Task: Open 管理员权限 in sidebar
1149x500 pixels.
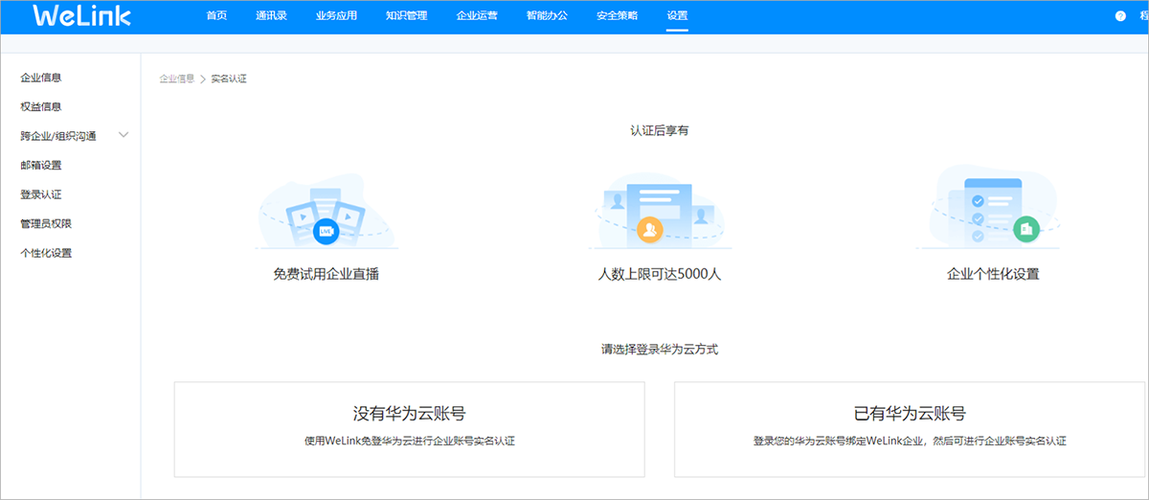Action: tap(46, 224)
